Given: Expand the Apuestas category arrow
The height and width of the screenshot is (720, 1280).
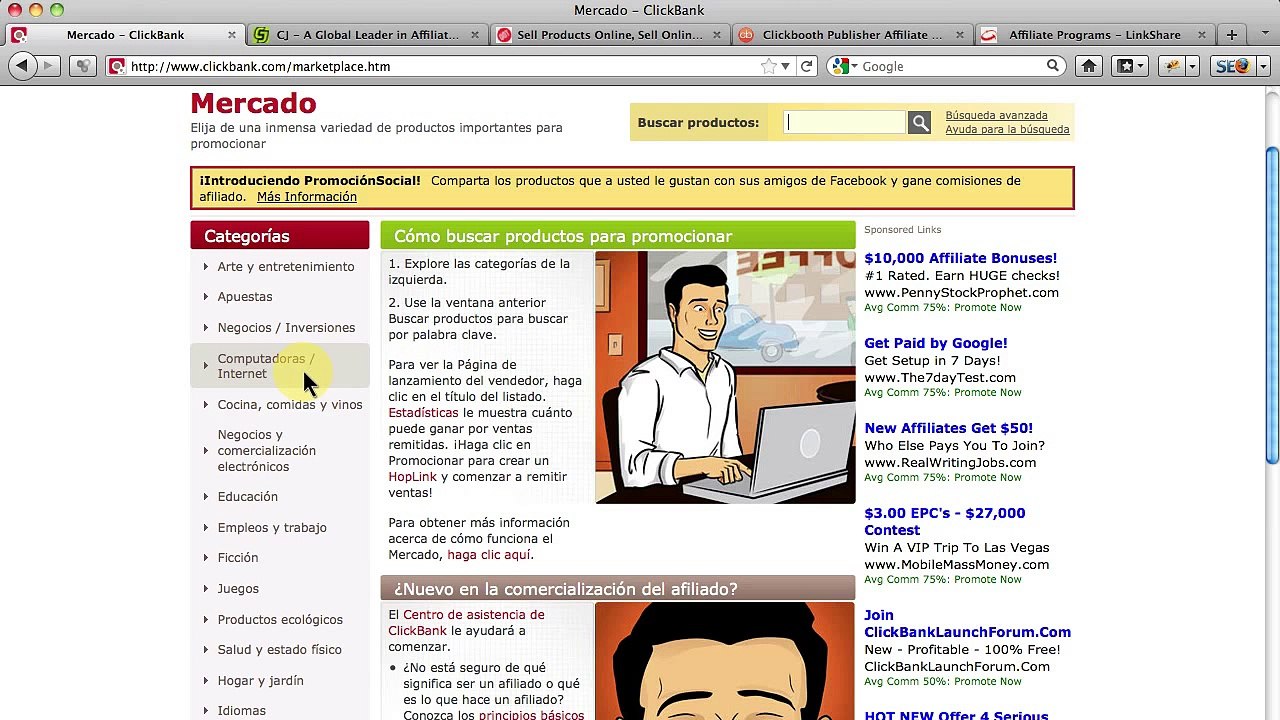Looking at the screenshot, I should pyautogui.click(x=205, y=296).
